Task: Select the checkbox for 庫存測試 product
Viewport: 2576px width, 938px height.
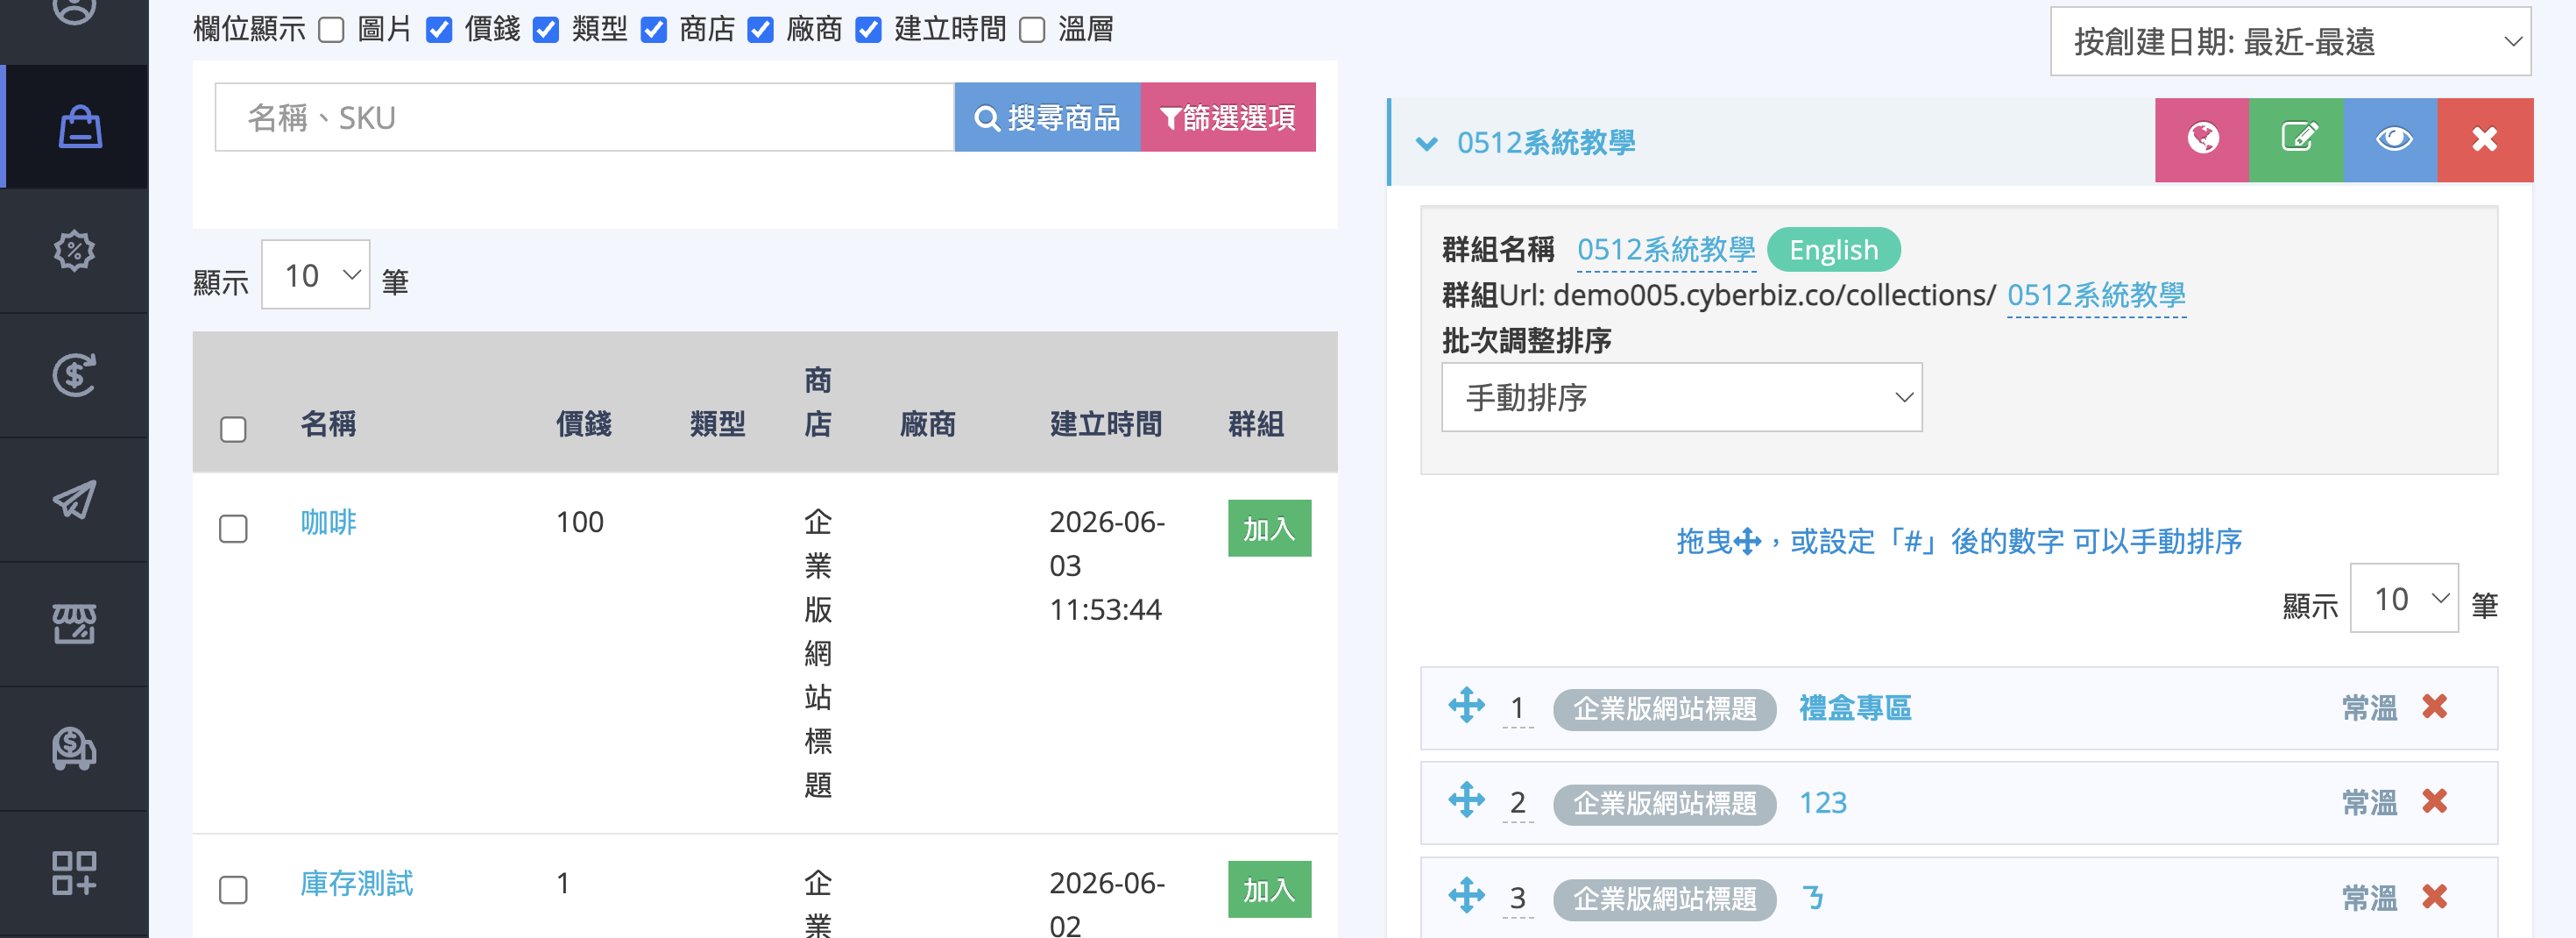Action: click(233, 889)
